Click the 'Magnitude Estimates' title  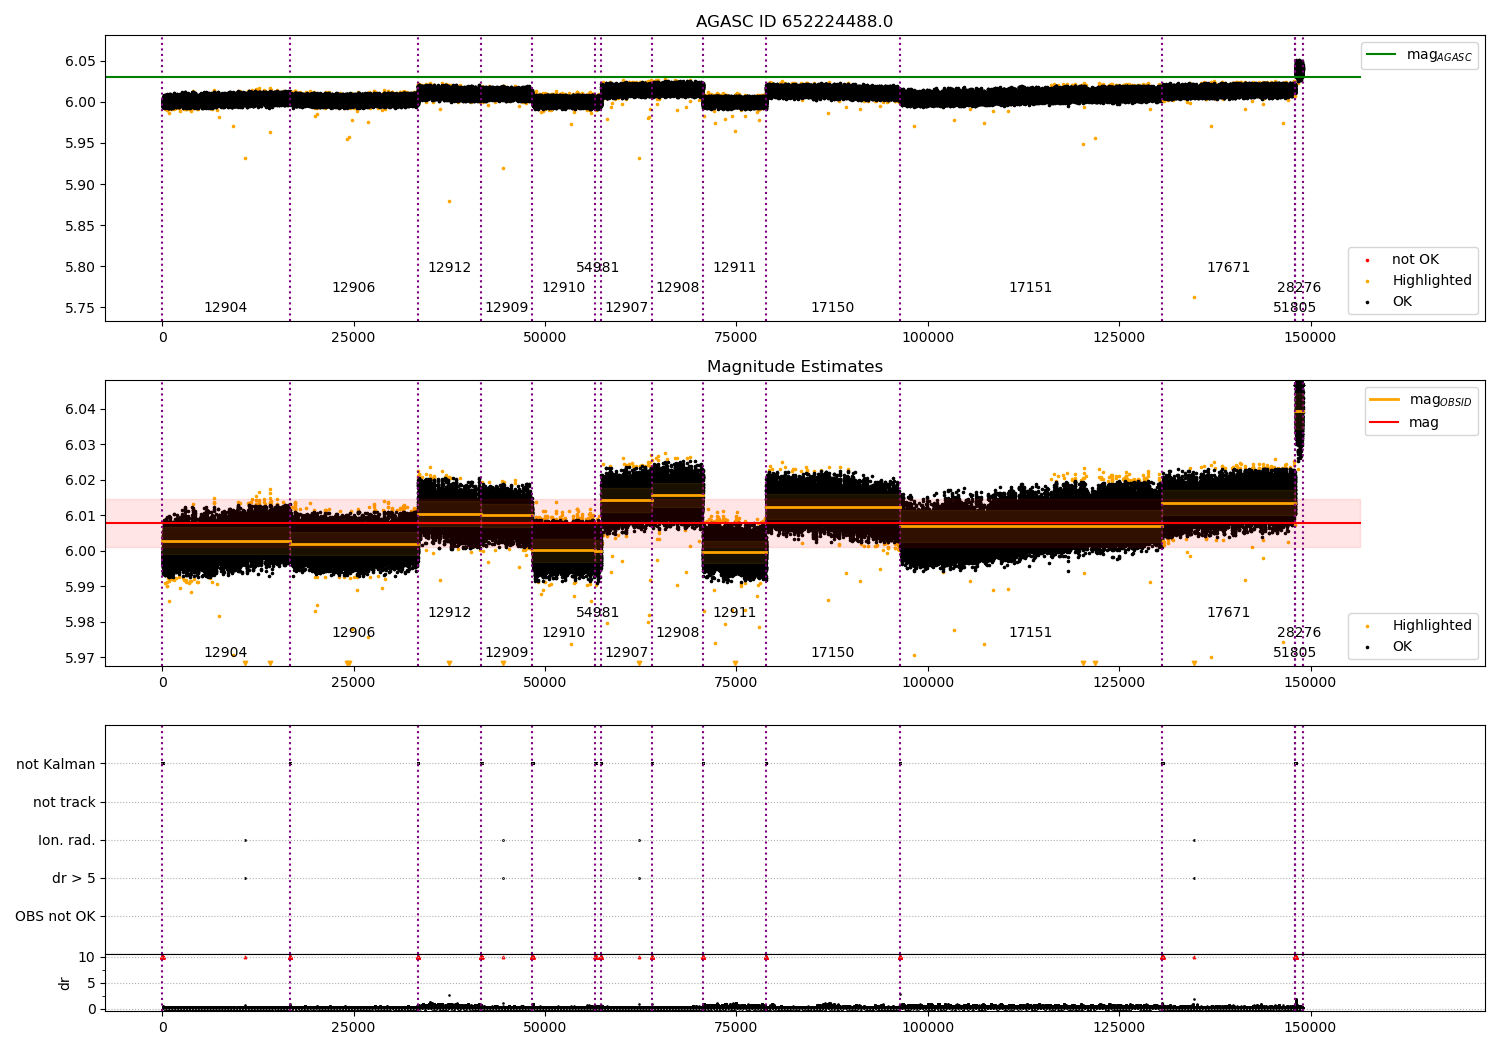[795, 367]
